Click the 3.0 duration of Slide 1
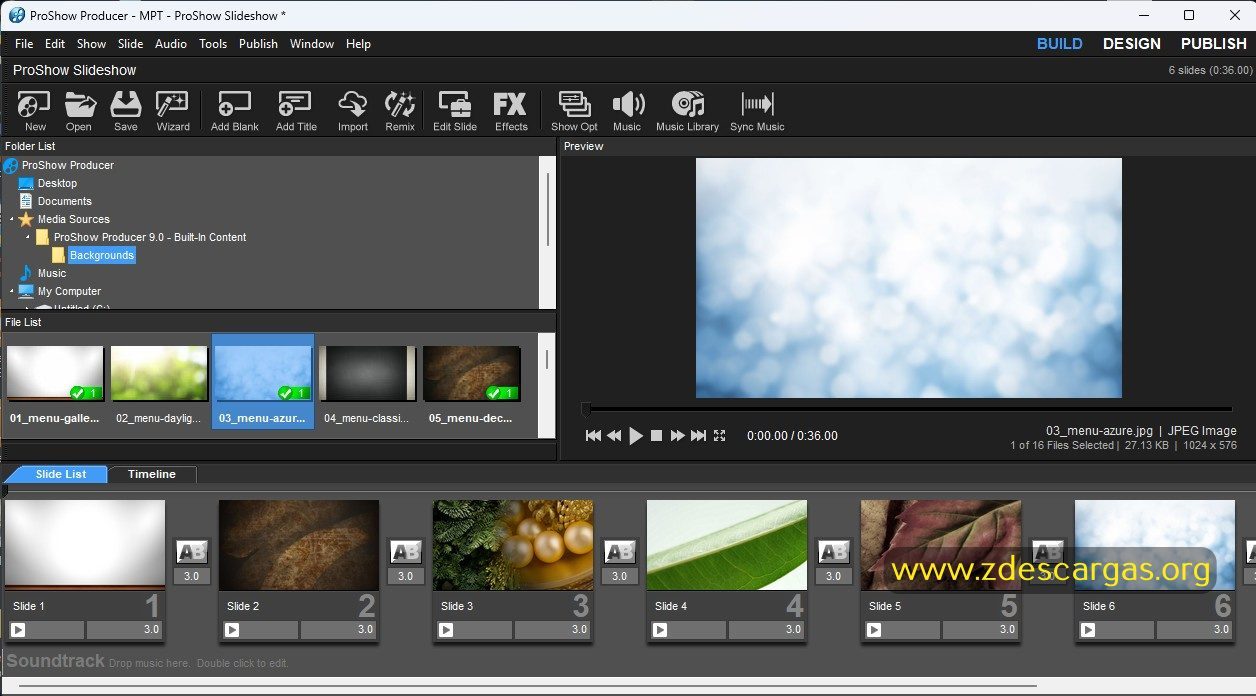The height and width of the screenshot is (696, 1256). (x=125, y=630)
